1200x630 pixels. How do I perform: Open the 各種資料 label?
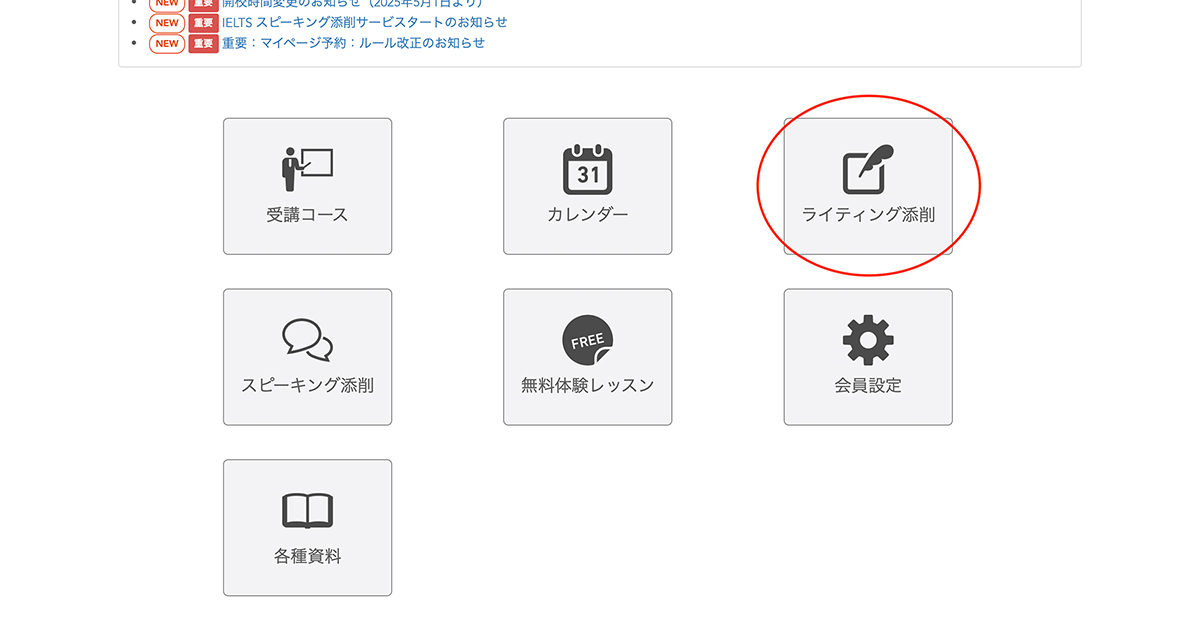(x=307, y=557)
